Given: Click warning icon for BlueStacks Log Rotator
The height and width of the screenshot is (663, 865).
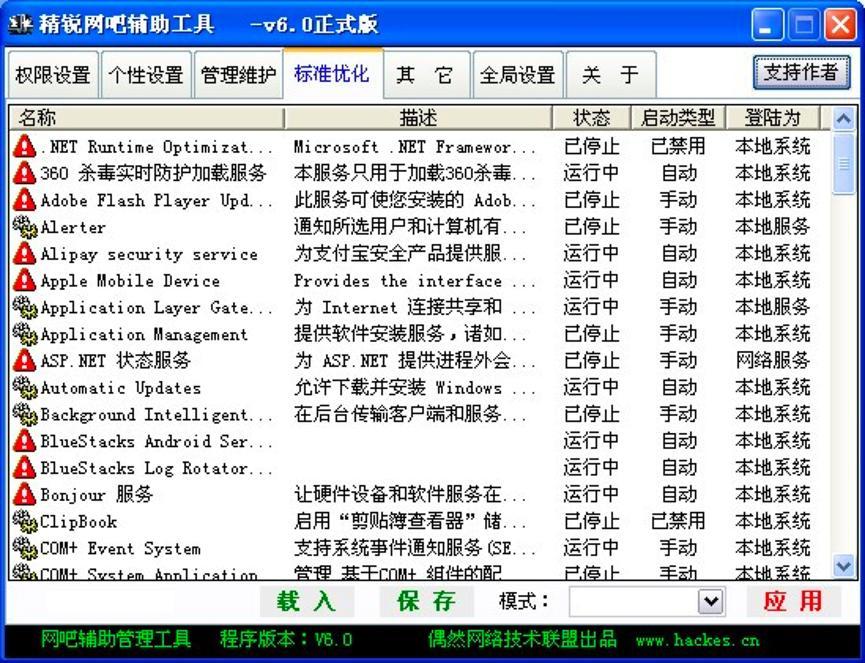Looking at the screenshot, I should click(24, 468).
